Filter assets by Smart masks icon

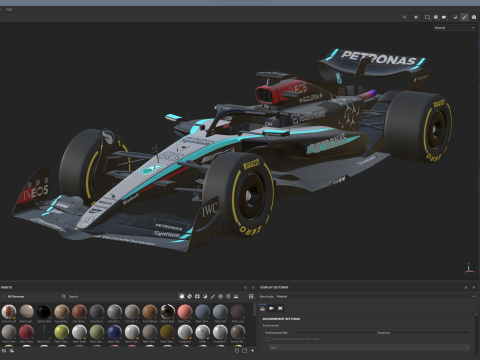[x=197, y=296]
